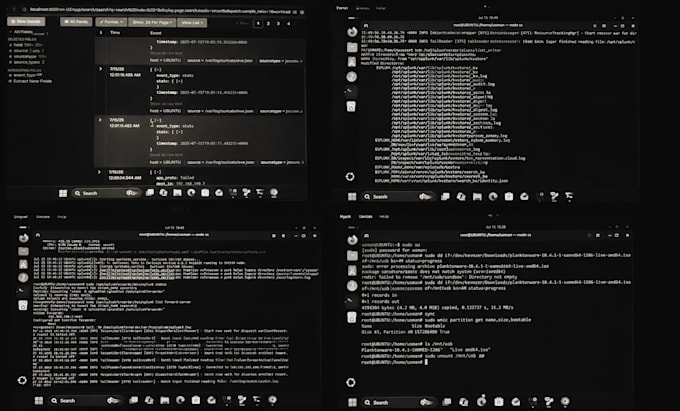Click Show Applications in top-right VM's dock
680x411 pixels.
(x=350, y=176)
